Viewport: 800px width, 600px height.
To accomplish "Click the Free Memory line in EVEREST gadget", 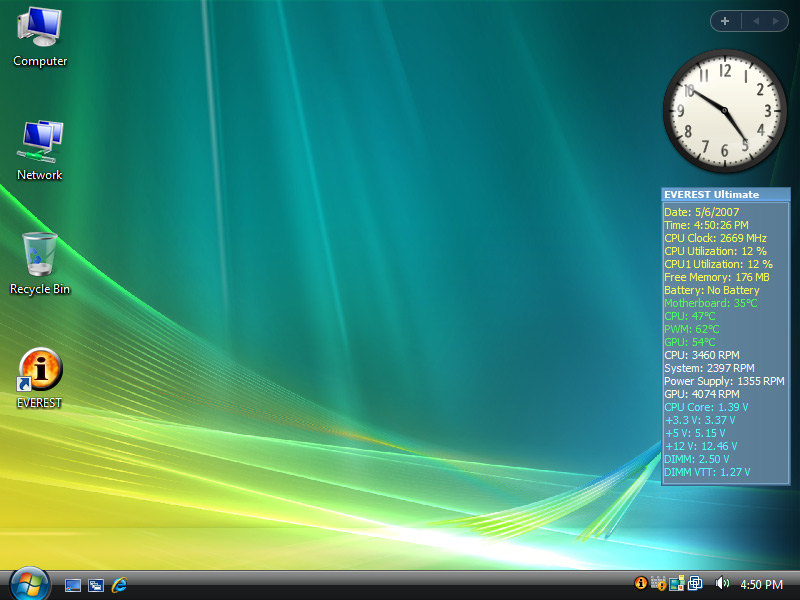I will click(x=717, y=277).
